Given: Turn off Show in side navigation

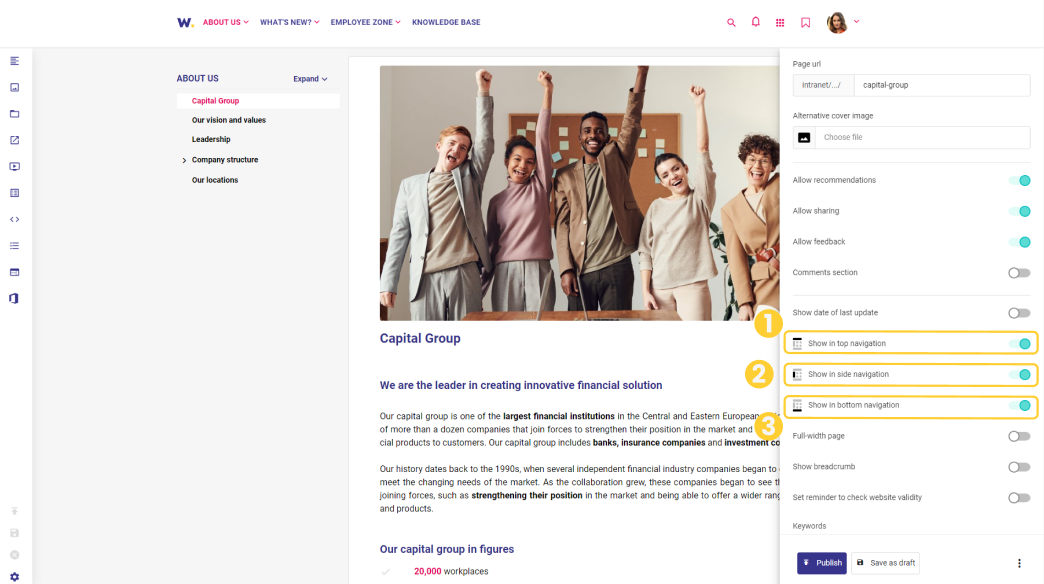Looking at the screenshot, I should [x=1019, y=374].
